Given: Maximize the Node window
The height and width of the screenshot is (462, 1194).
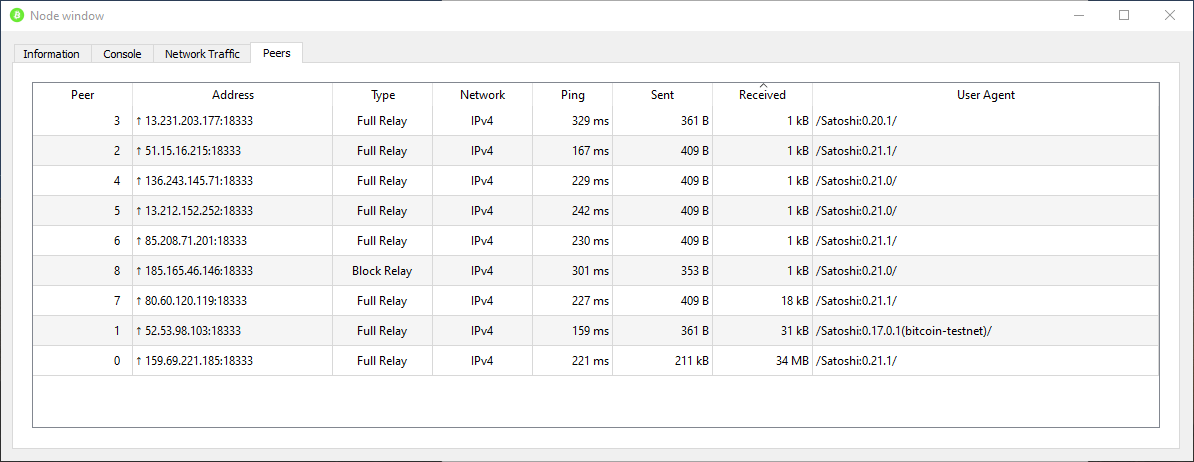Looking at the screenshot, I should pyautogui.click(x=1124, y=16).
